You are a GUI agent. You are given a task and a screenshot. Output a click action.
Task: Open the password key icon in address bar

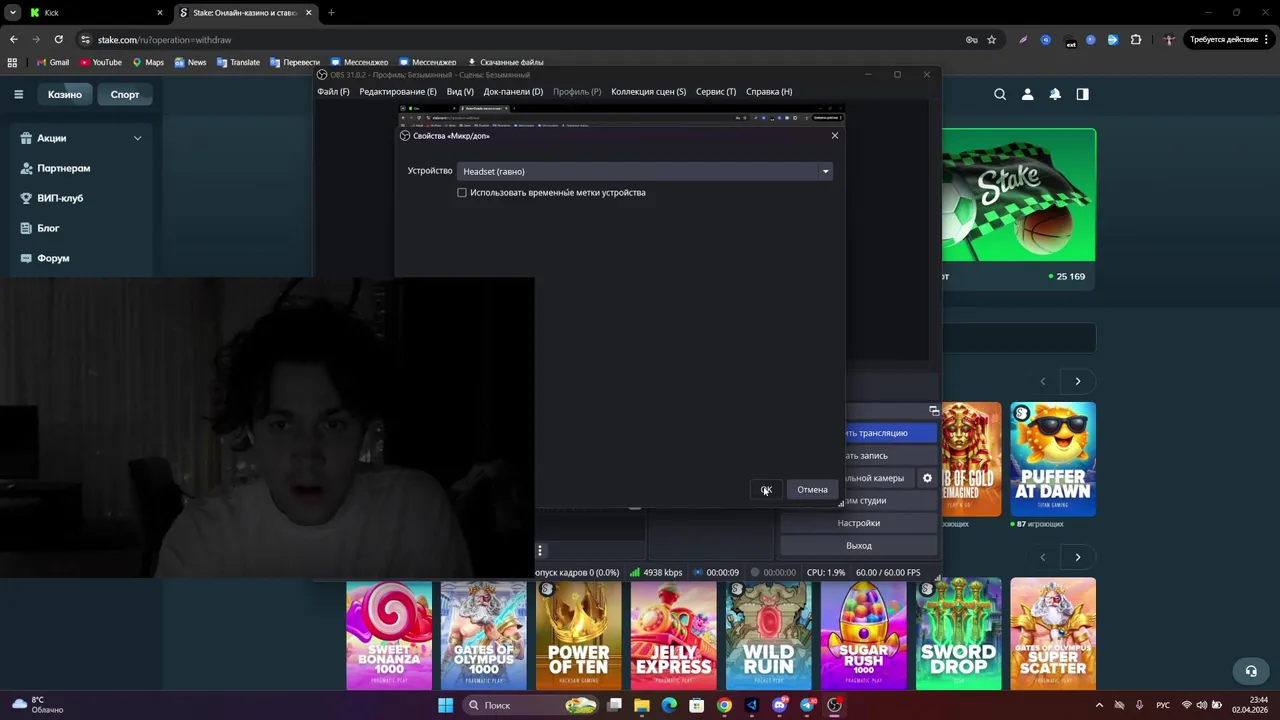(971, 40)
